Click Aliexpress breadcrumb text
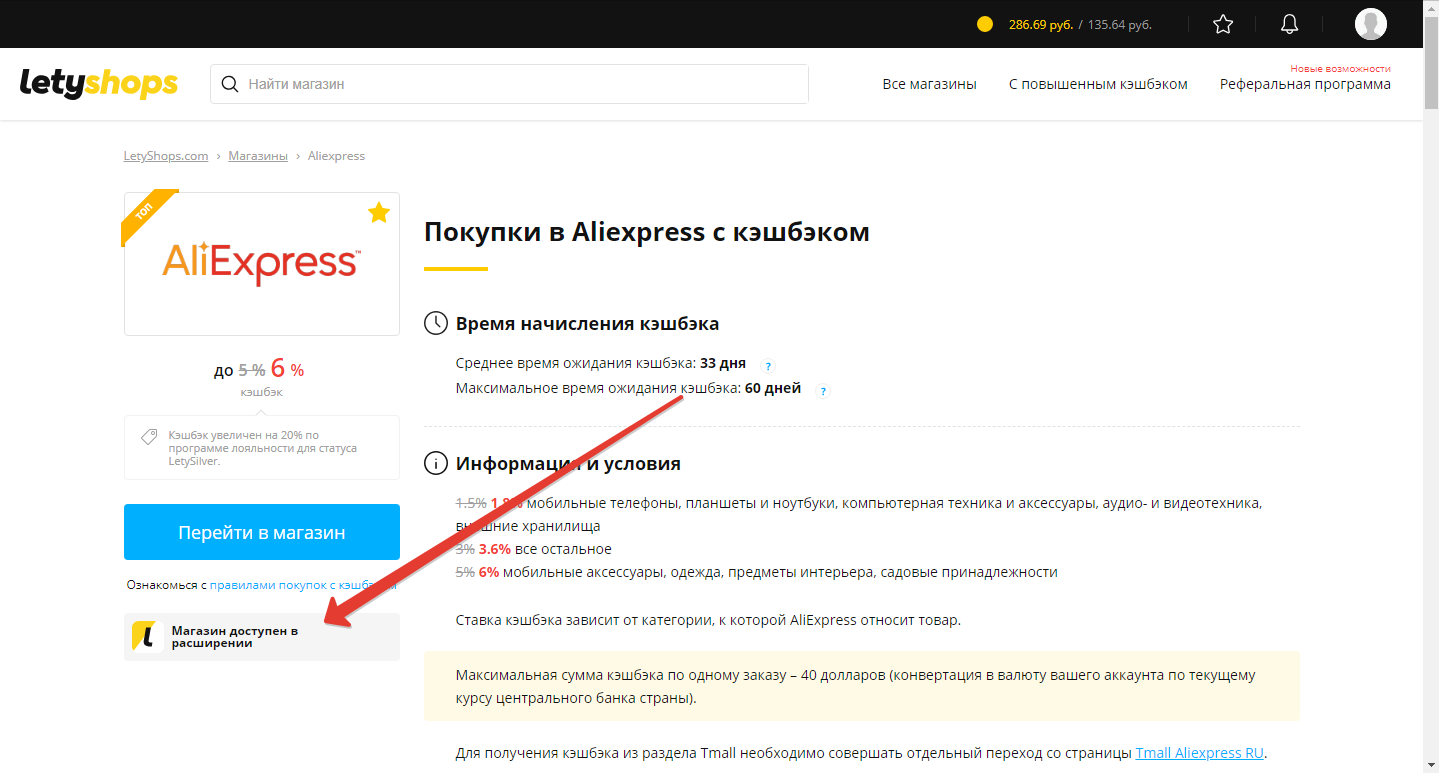The width and height of the screenshot is (1439, 773). (x=336, y=156)
